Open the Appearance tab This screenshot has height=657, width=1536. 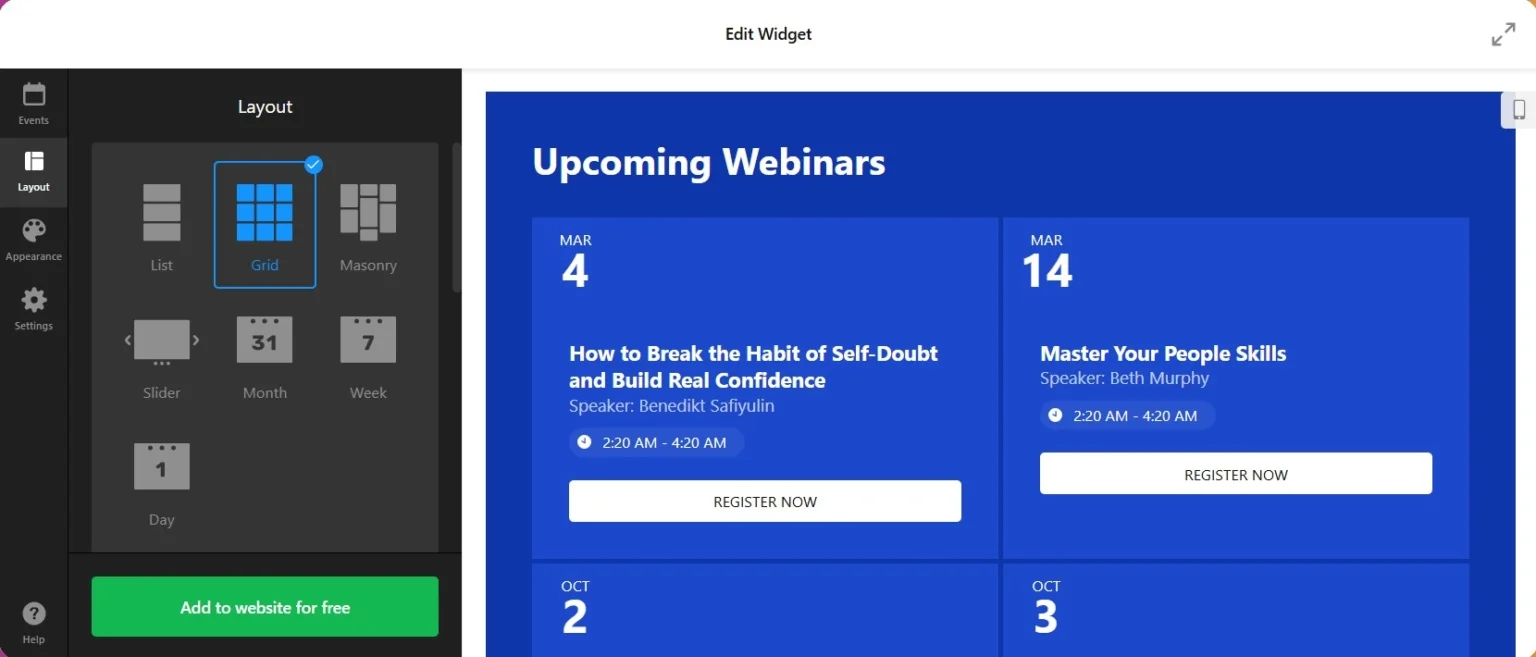coord(33,238)
